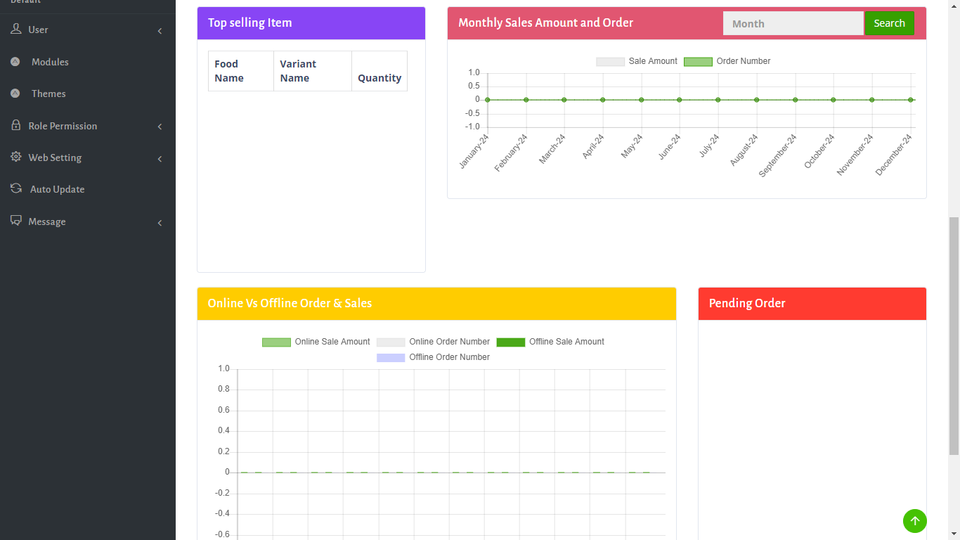960x540 pixels.
Task: Click the User person icon in sidebar
Action: (x=16, y=29)
